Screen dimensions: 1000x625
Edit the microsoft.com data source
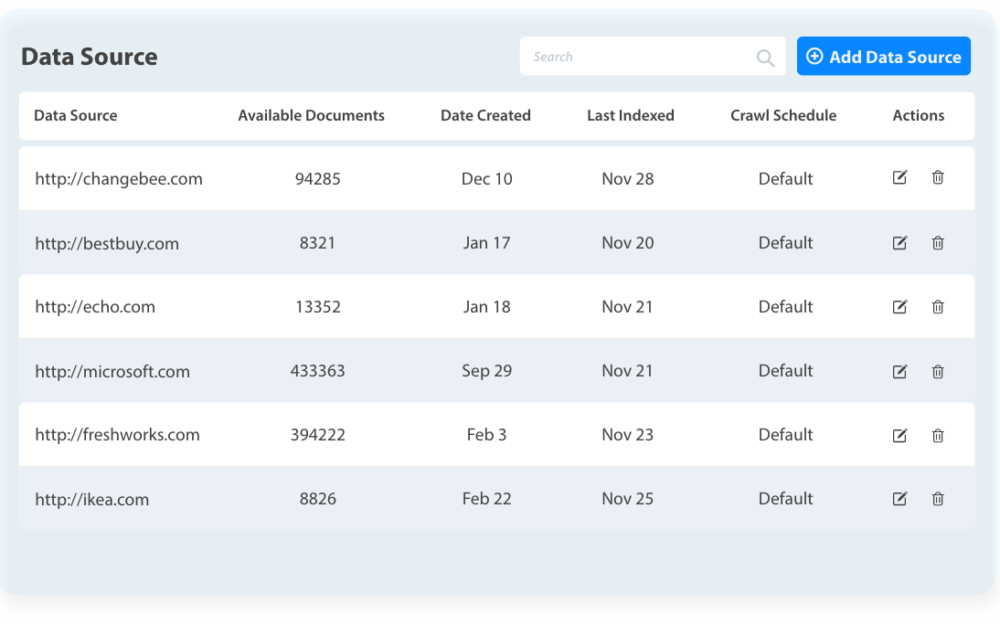tap(899, 371)
